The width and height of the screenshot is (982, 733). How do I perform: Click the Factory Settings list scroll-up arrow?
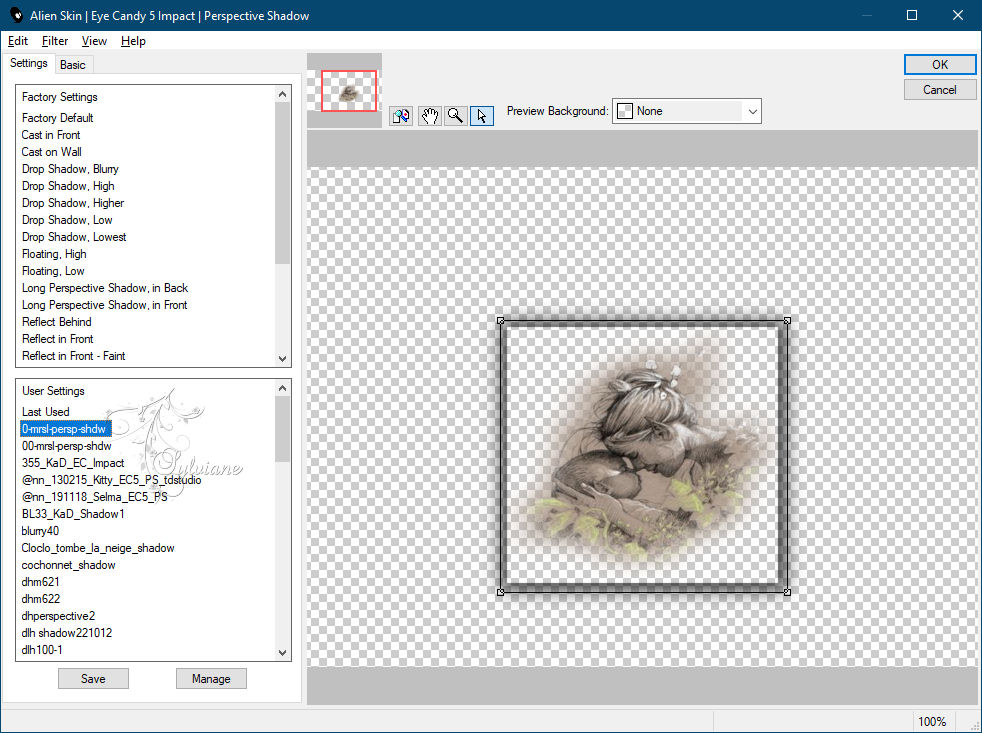(x=282, y=94)
